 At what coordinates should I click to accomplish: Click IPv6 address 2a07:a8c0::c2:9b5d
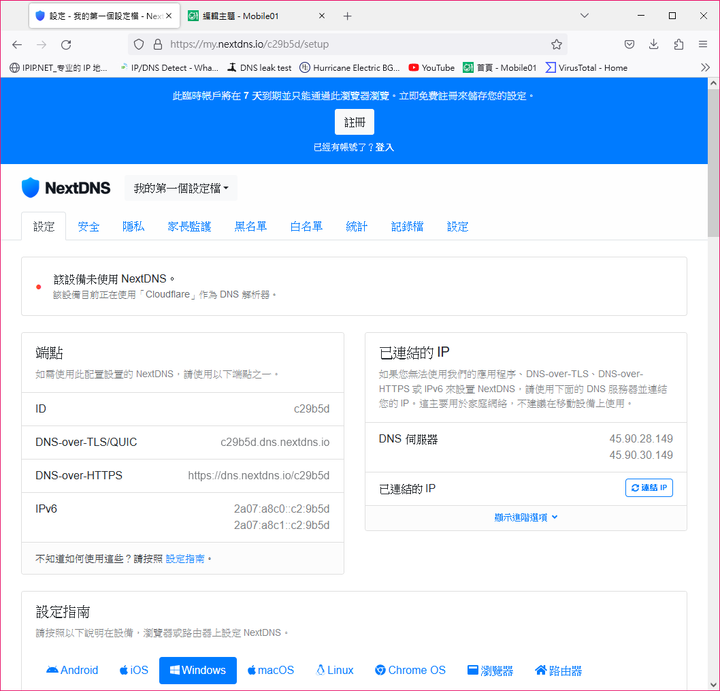tap(281, 509)
